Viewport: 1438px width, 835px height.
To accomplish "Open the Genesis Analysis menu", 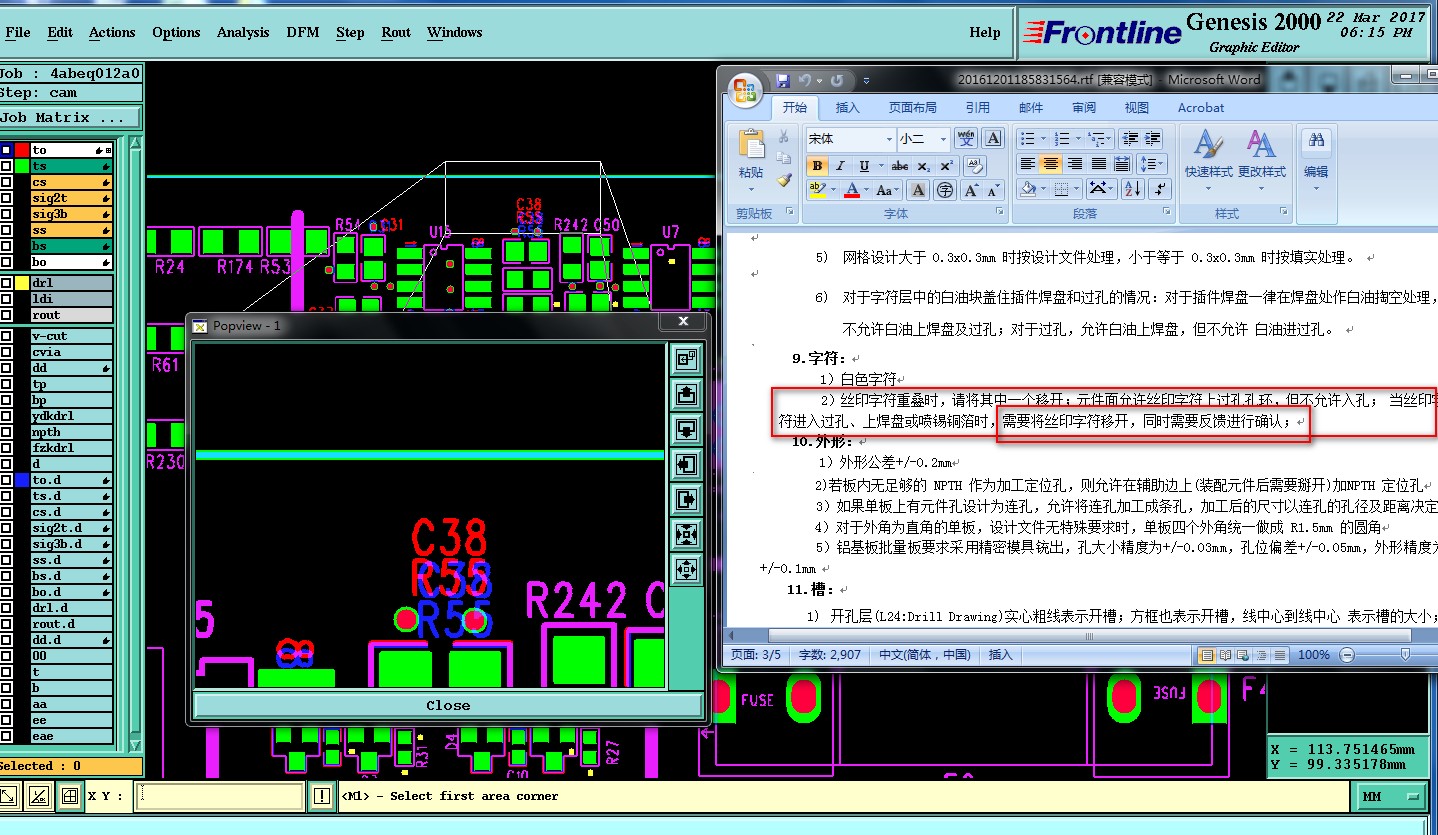I will (242, 32).
